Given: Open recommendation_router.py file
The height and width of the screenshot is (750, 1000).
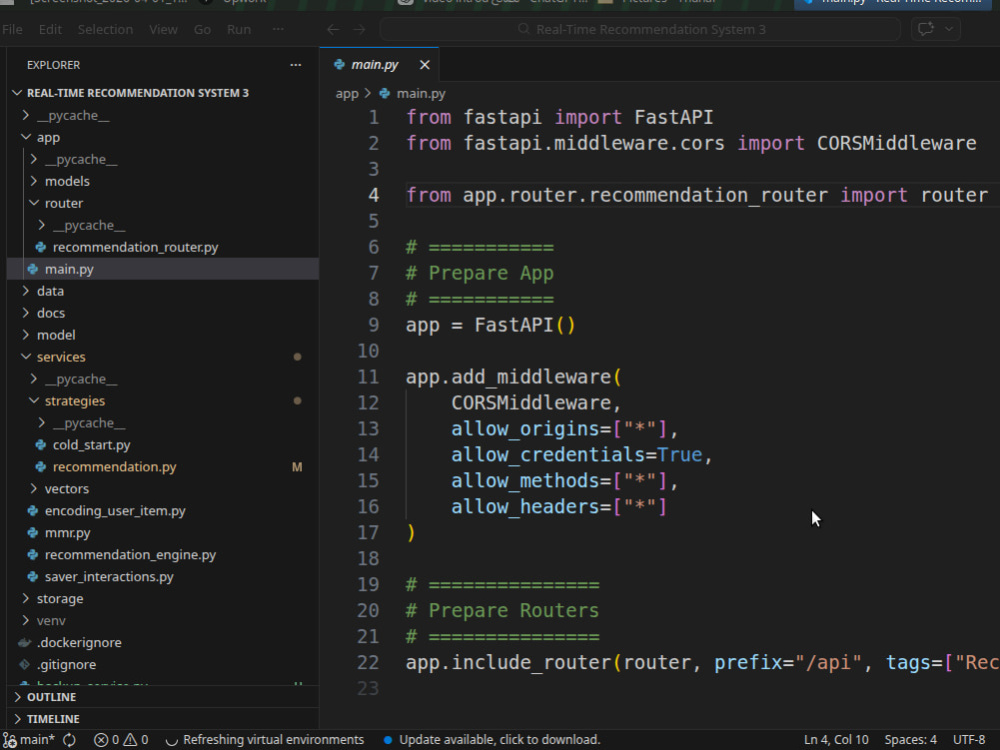Looking at the screenshot, I should [x=135, y=247].
